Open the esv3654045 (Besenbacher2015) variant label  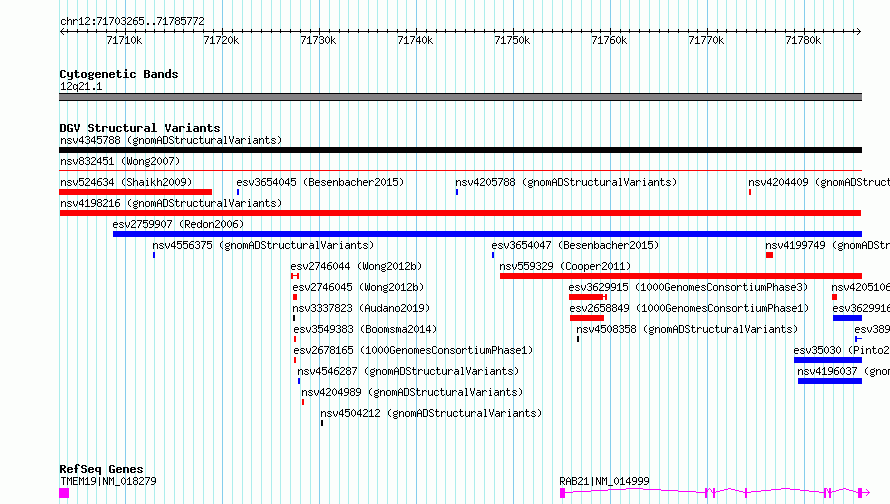click(320, 182)
